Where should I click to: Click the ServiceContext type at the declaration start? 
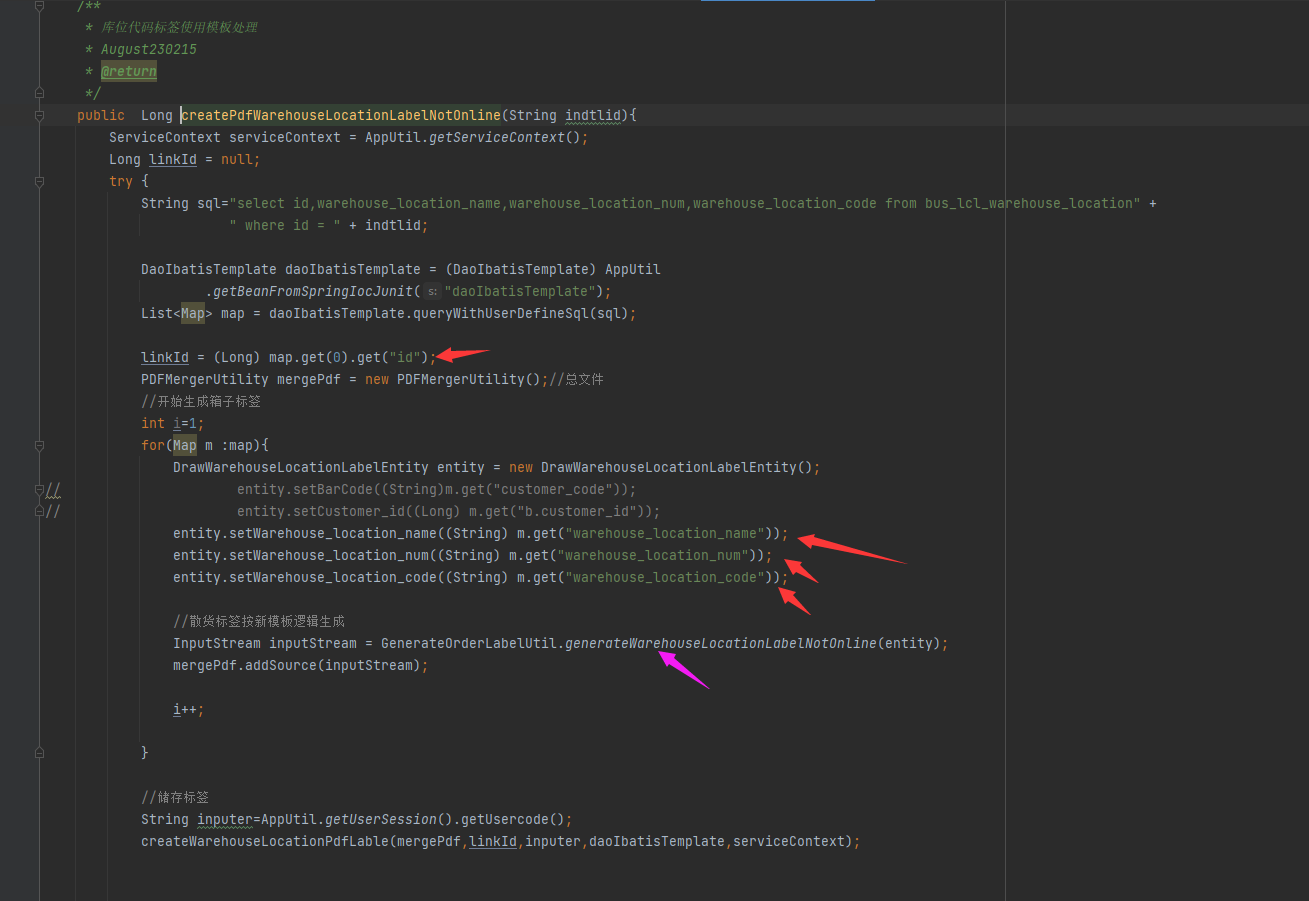point(165,137)
